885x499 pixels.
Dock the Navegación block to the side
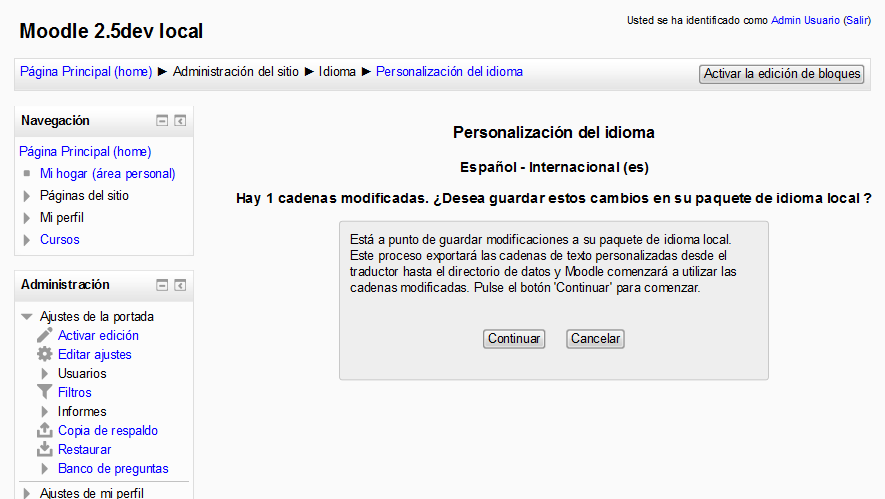point(180,121)
